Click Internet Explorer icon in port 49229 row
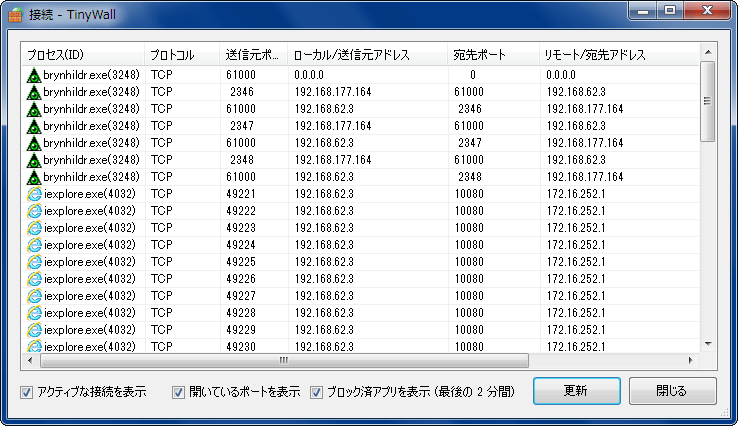The image size is (738, 426). (34, 330)
